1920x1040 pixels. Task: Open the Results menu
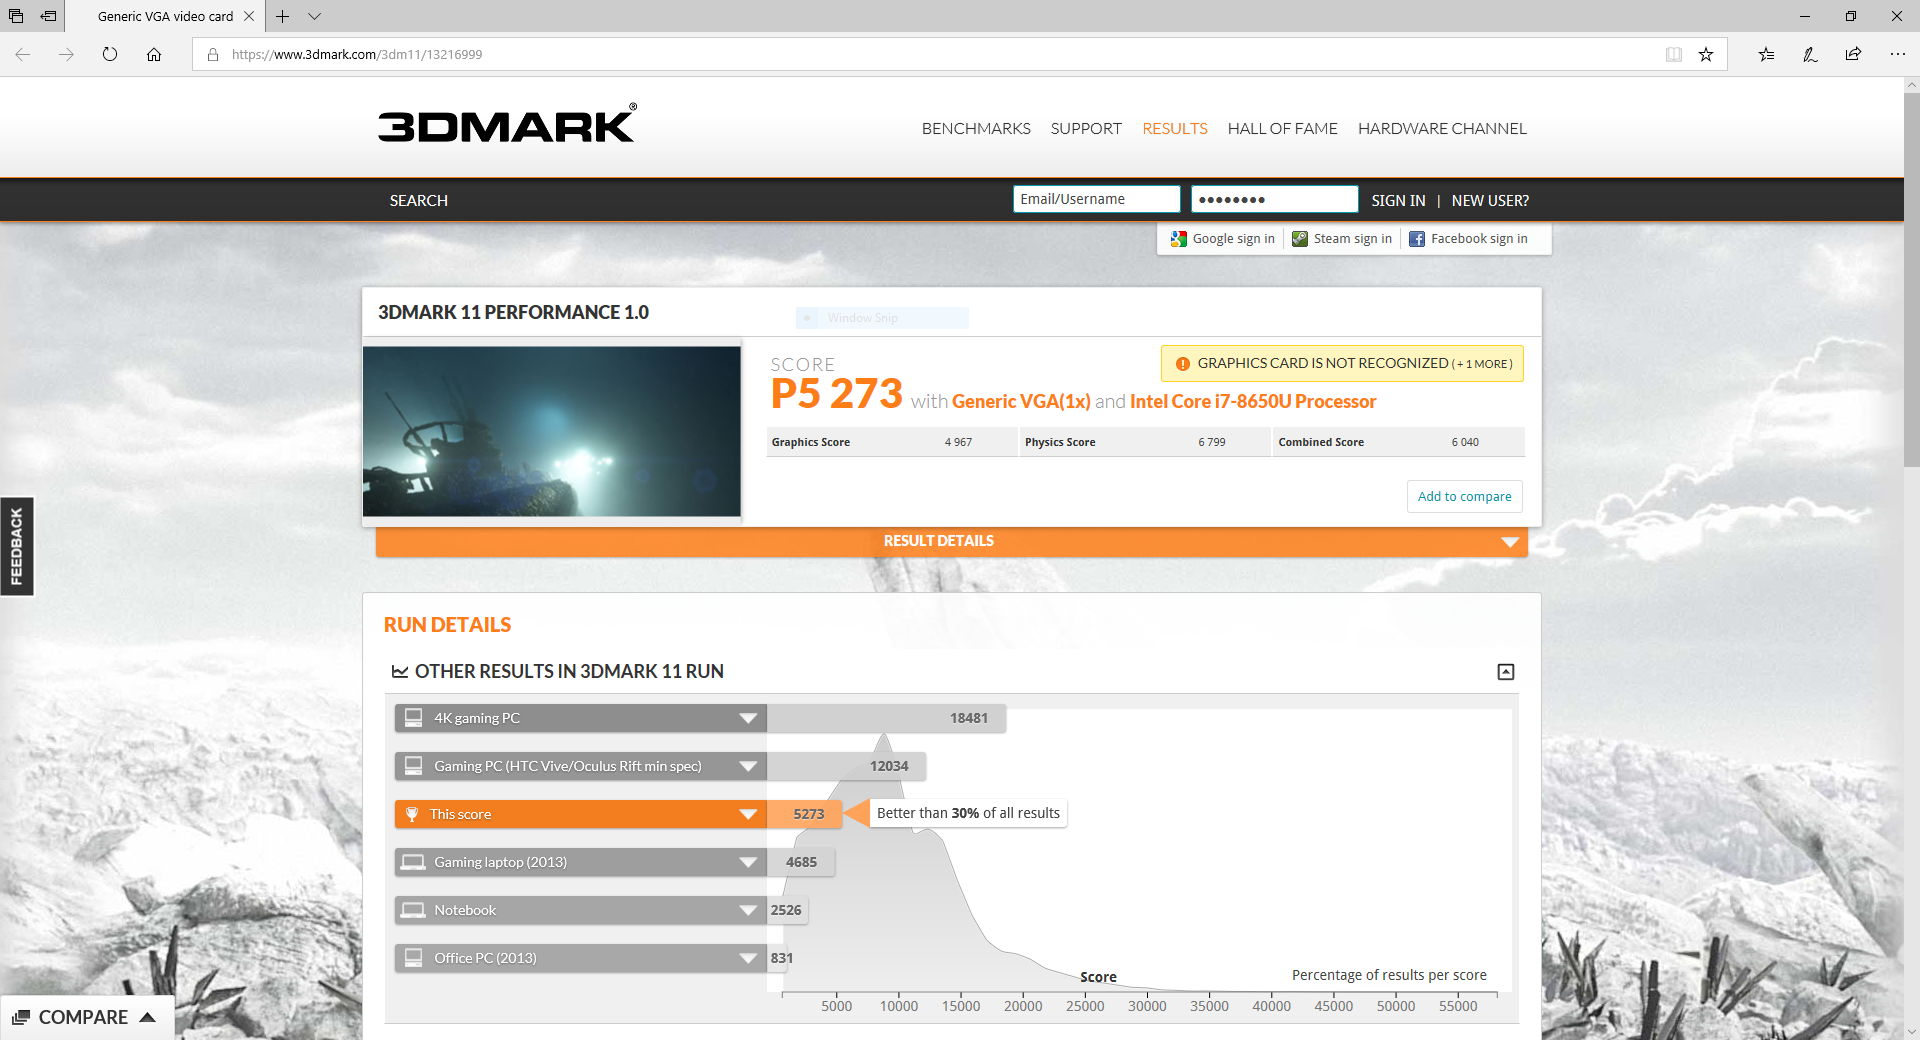[1175, 129]
